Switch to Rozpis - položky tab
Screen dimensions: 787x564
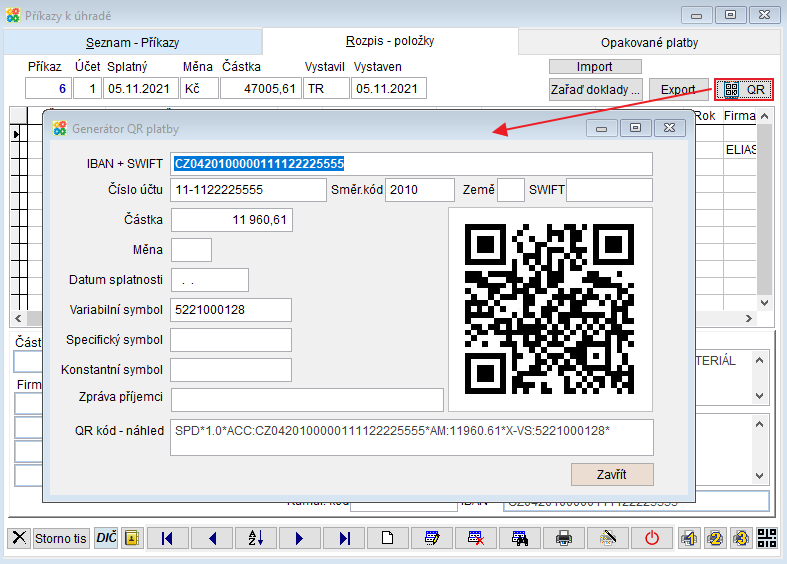pyautogui.click(x=390, y=41)
